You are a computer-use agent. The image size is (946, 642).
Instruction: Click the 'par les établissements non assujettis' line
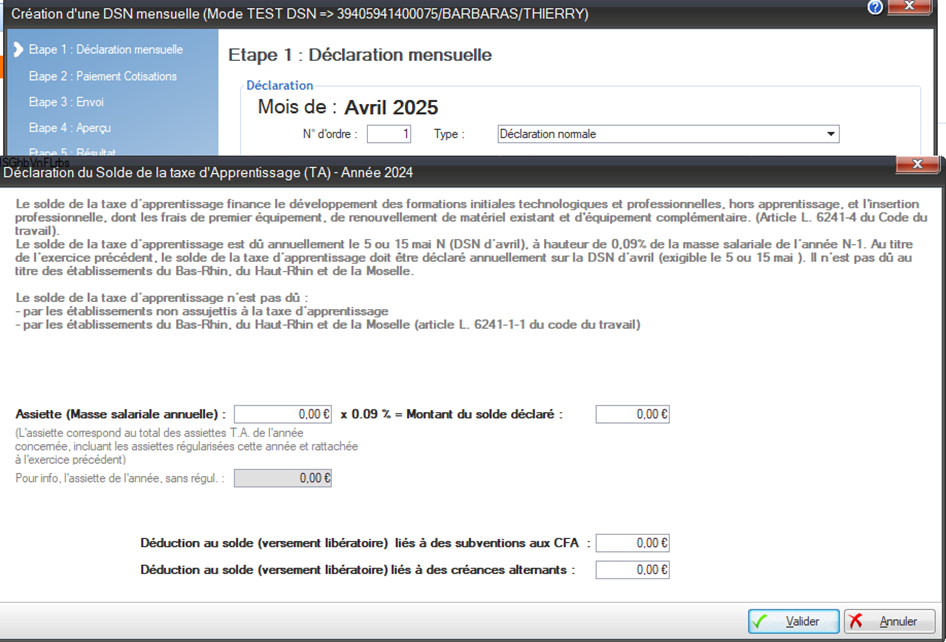pyautogui.click(x=202, y=311)
